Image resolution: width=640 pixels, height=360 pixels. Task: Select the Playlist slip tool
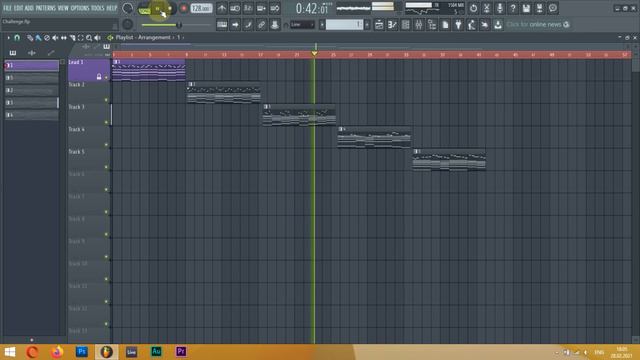(64, 38)
